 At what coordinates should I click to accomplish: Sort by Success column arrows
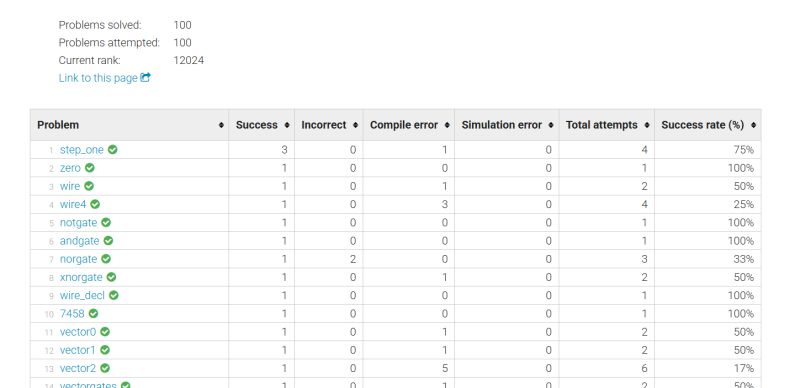(x=287, y=125)
